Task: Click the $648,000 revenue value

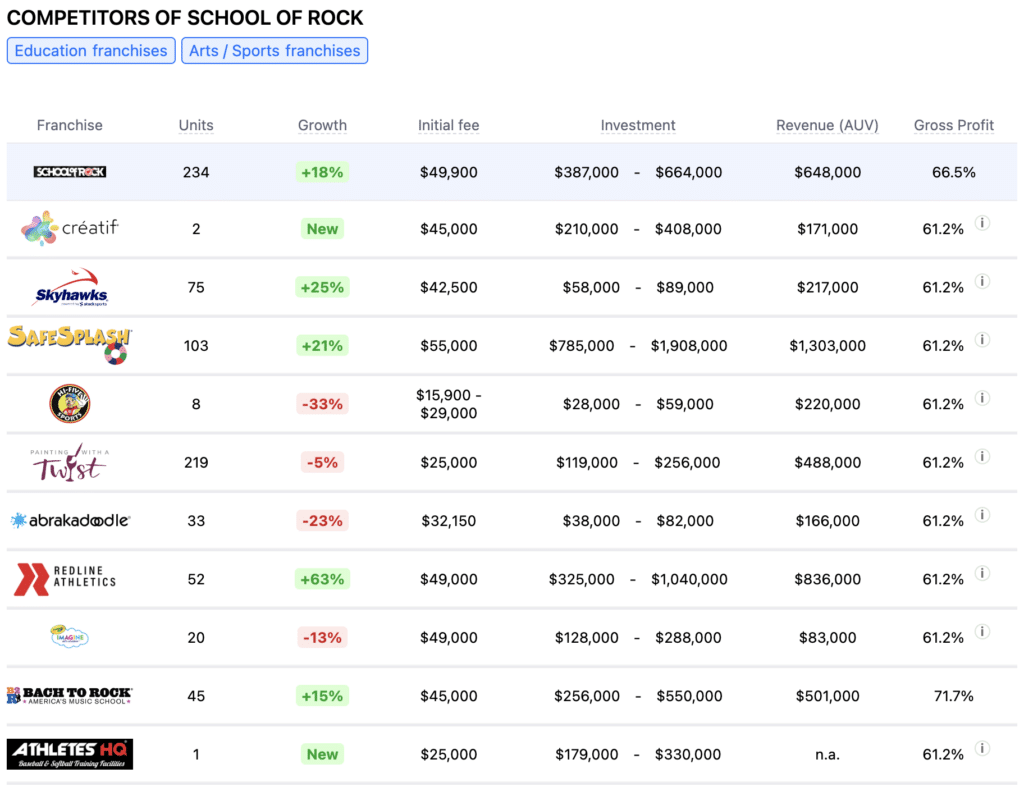Action: pyautogui.click(x=827, y=172)
